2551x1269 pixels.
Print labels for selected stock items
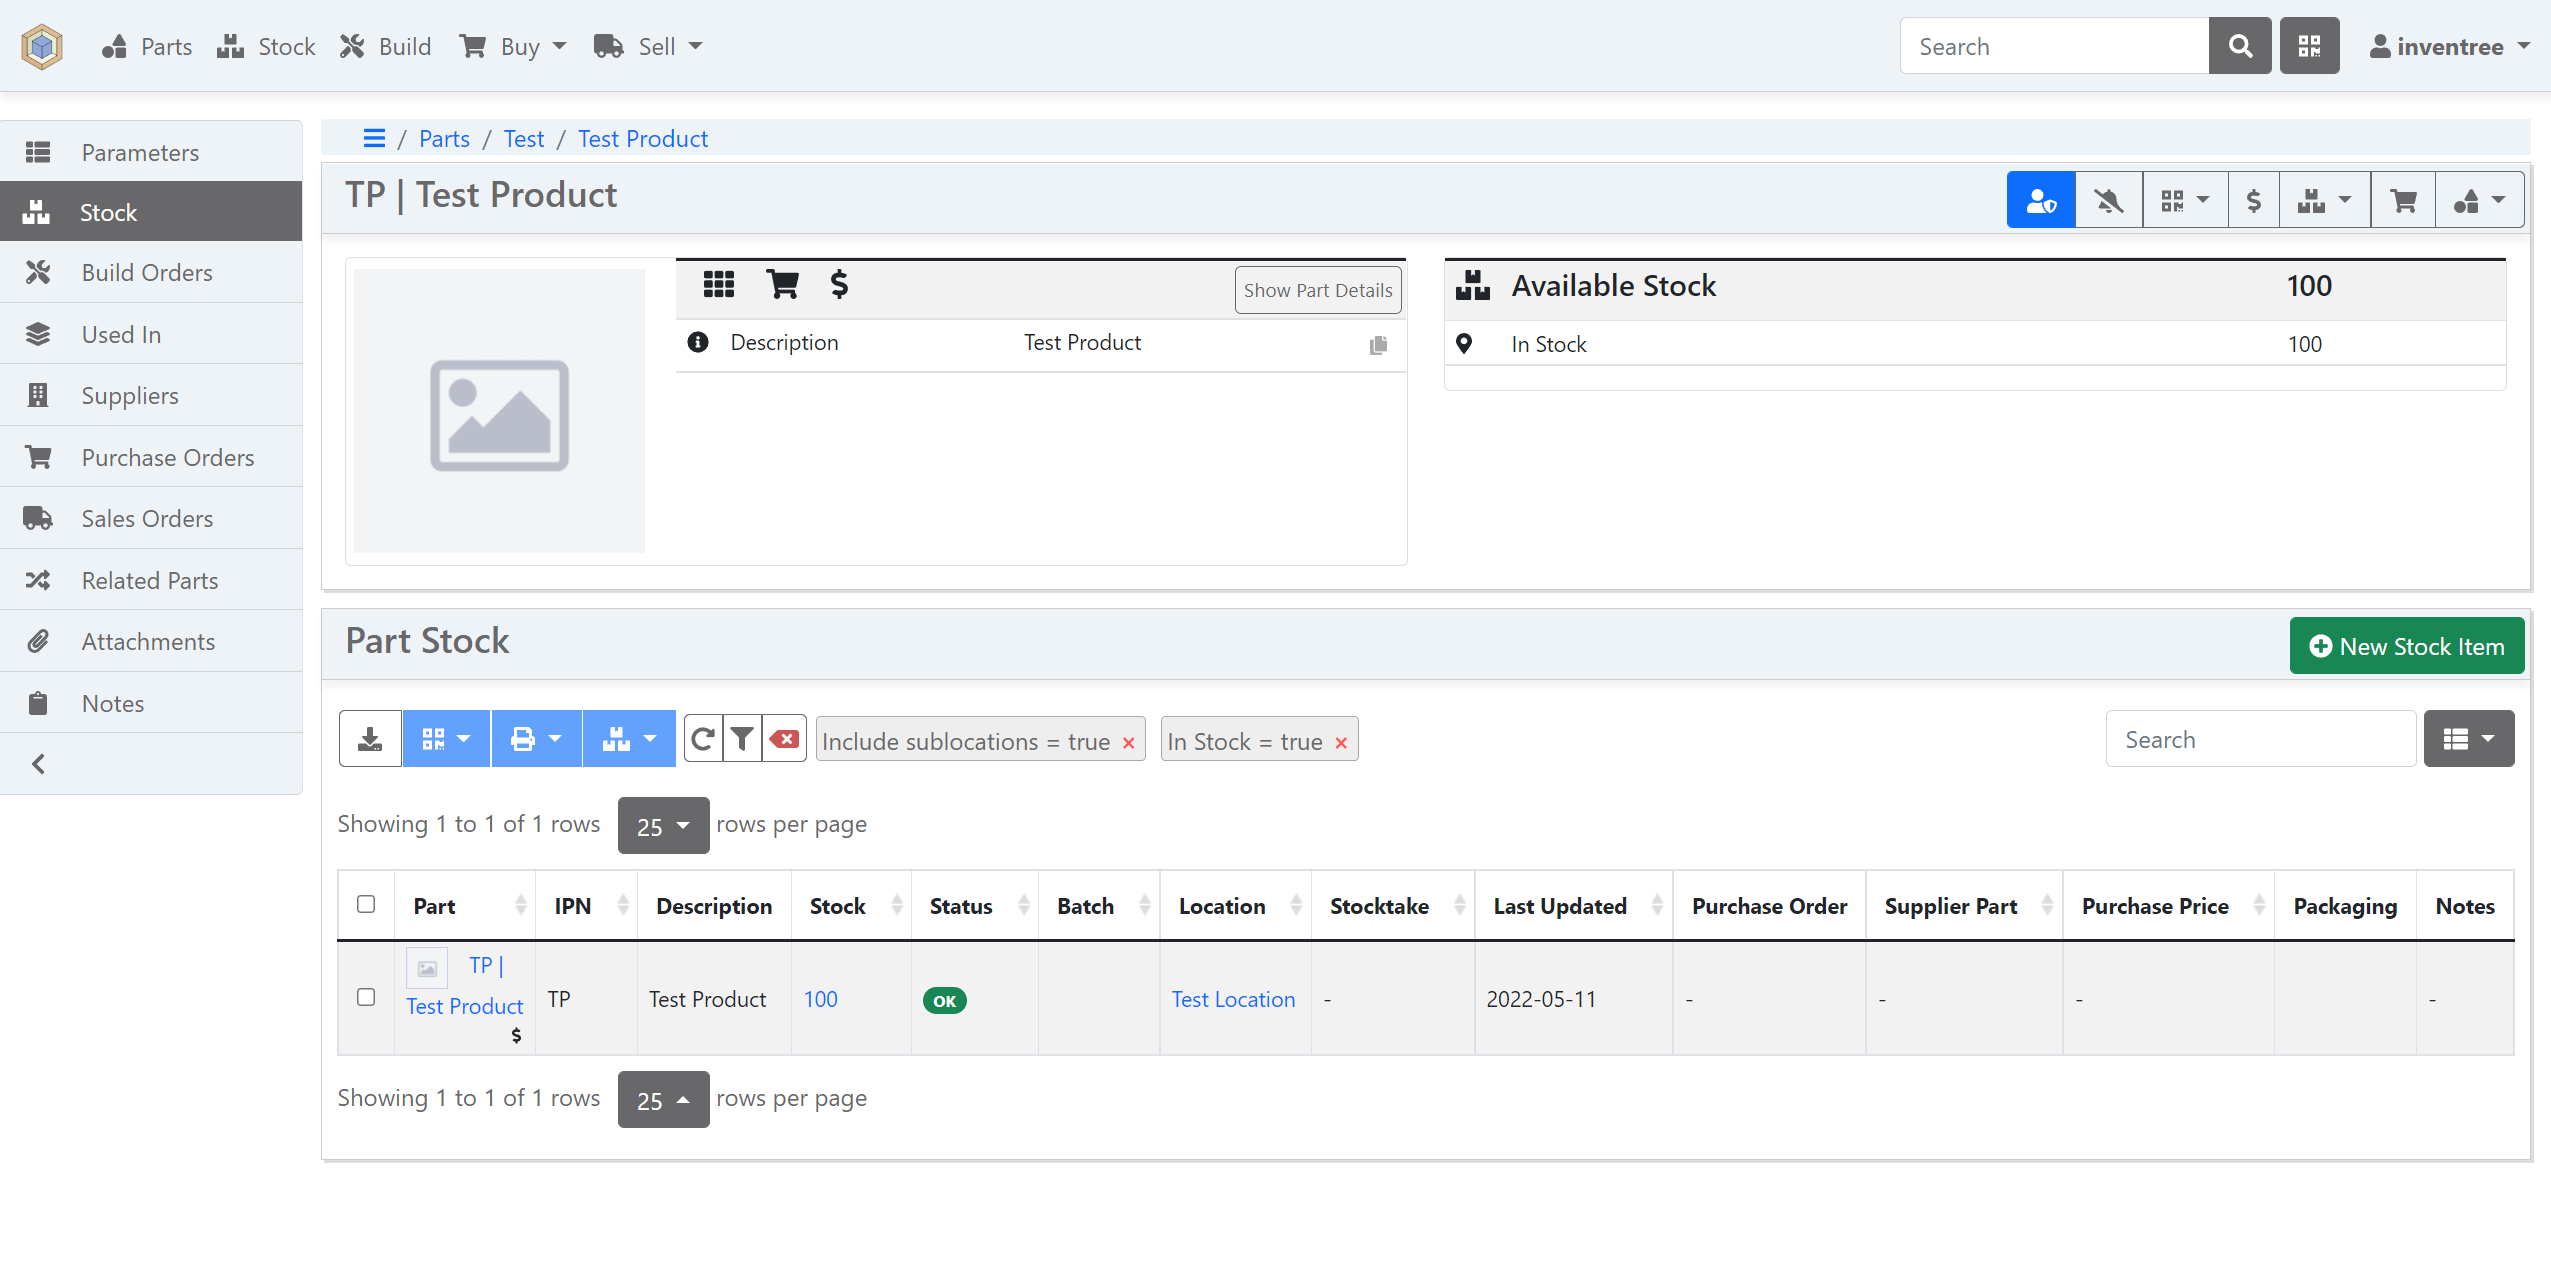point(536,738)
